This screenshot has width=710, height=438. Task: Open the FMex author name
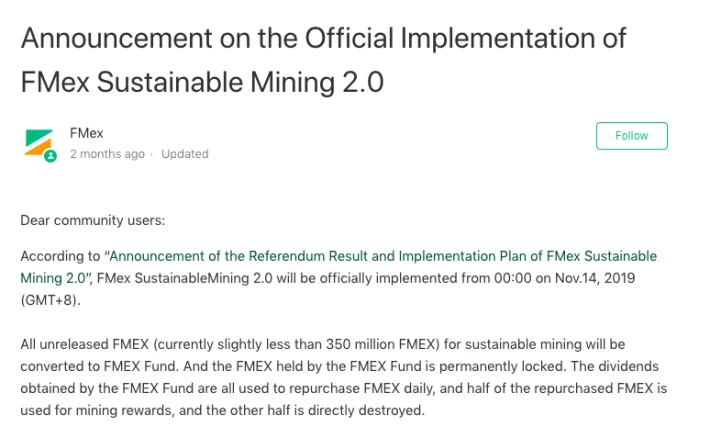(x=86, y=133)
